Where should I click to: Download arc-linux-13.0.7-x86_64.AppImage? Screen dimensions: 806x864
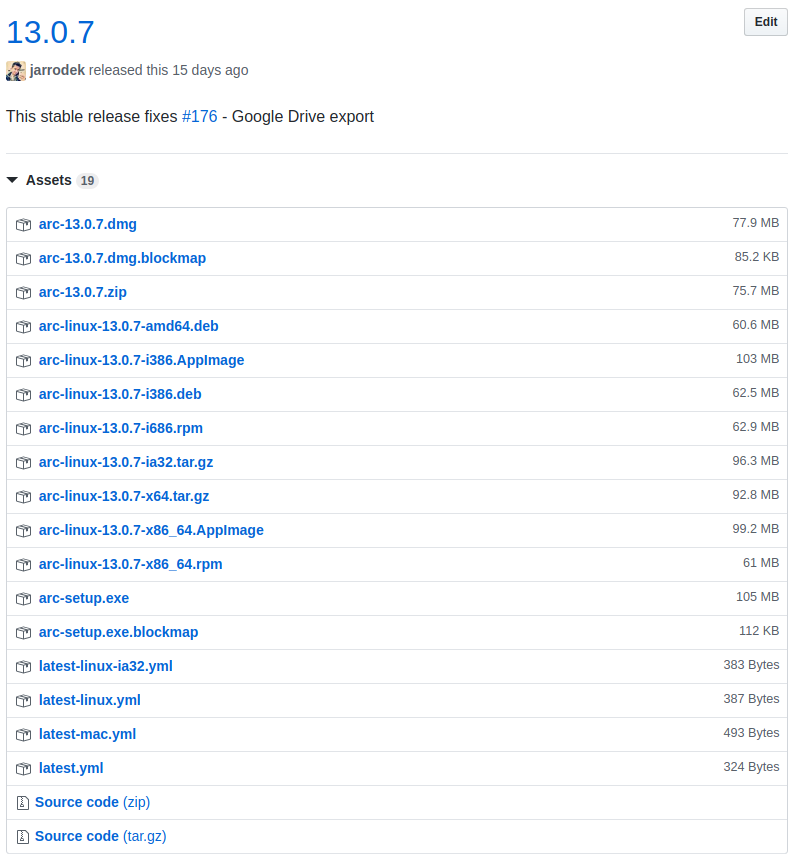click(151, 530)
